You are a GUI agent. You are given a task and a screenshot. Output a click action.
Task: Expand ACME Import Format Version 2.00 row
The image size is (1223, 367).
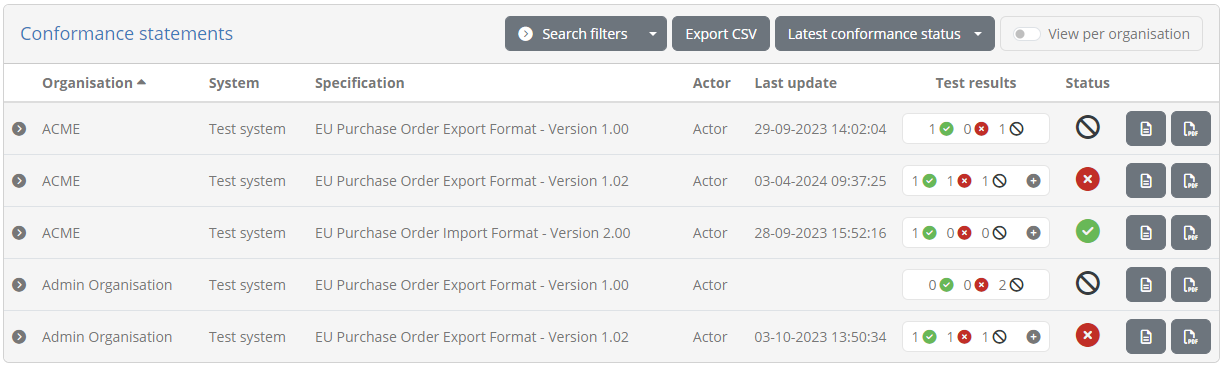18,233
